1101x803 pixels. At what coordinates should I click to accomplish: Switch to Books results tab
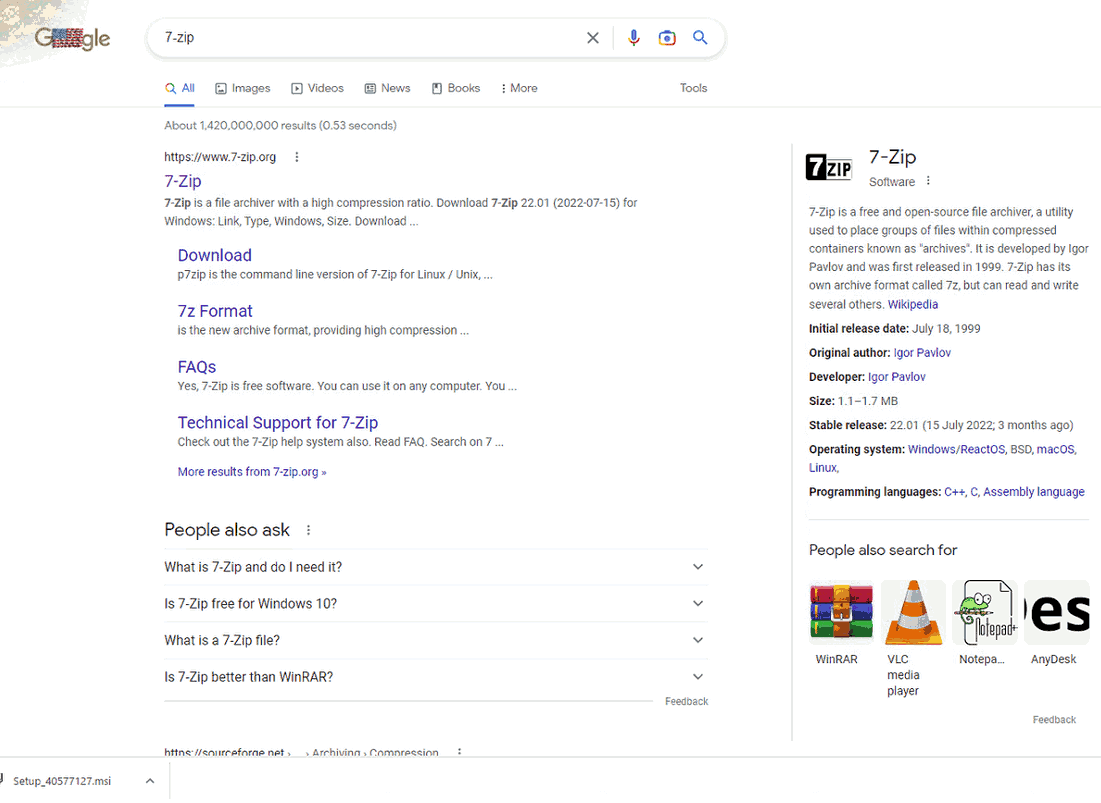click(x=456, y=88)
